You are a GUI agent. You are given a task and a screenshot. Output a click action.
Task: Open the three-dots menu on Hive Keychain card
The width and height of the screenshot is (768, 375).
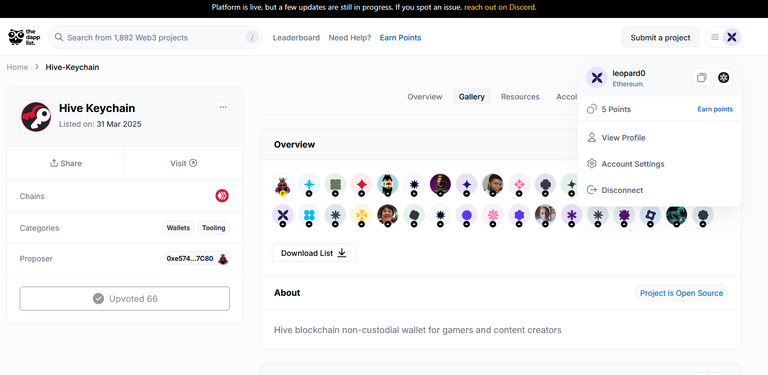(223, 107)
